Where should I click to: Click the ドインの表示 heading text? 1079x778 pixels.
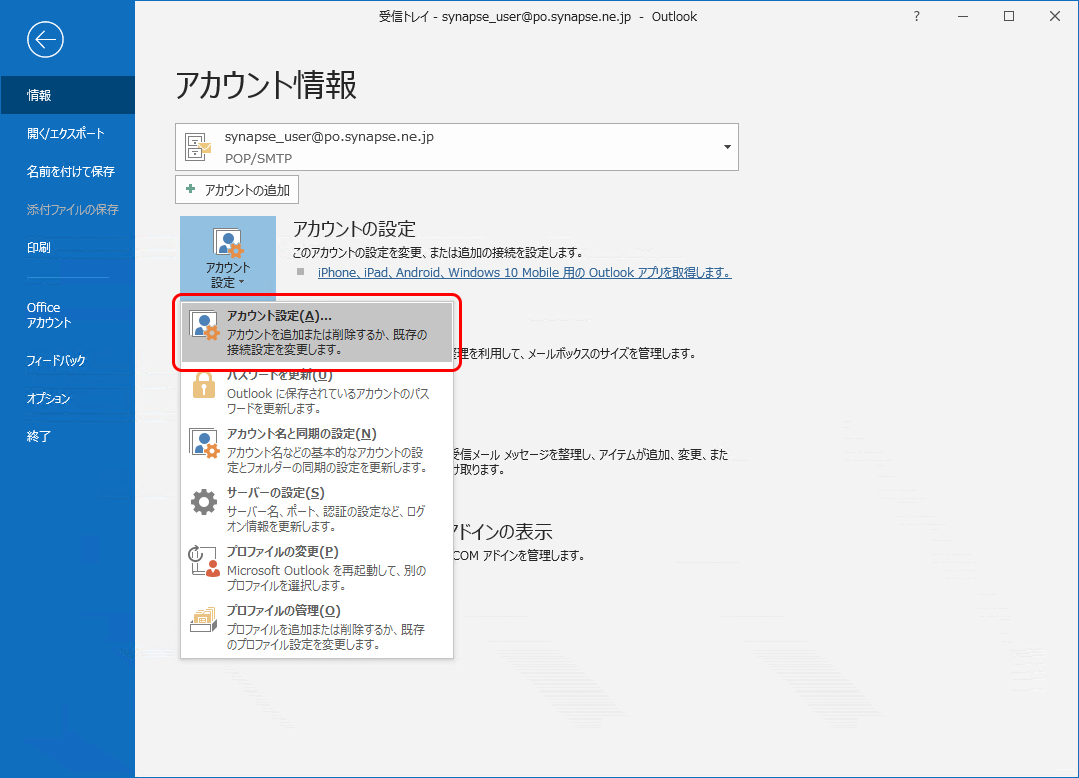coord(503,532)
